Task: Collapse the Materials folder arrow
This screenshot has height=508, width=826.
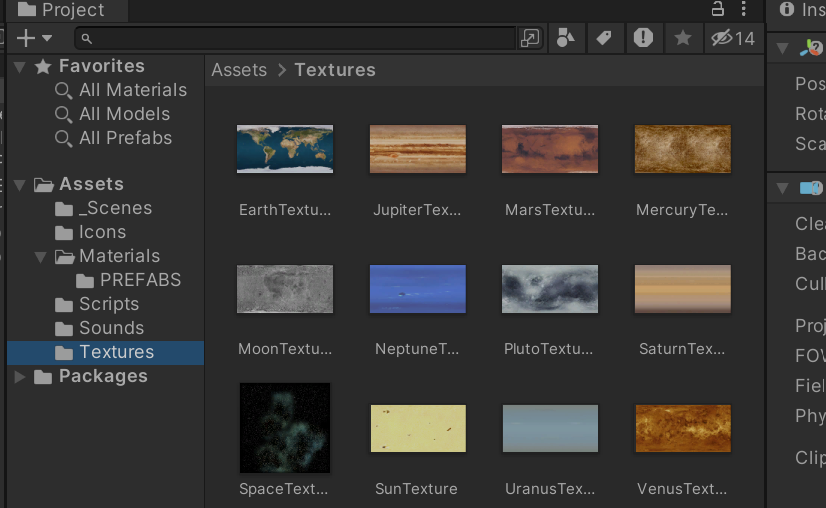Action: pyautogui.click(x=41, y=257)
